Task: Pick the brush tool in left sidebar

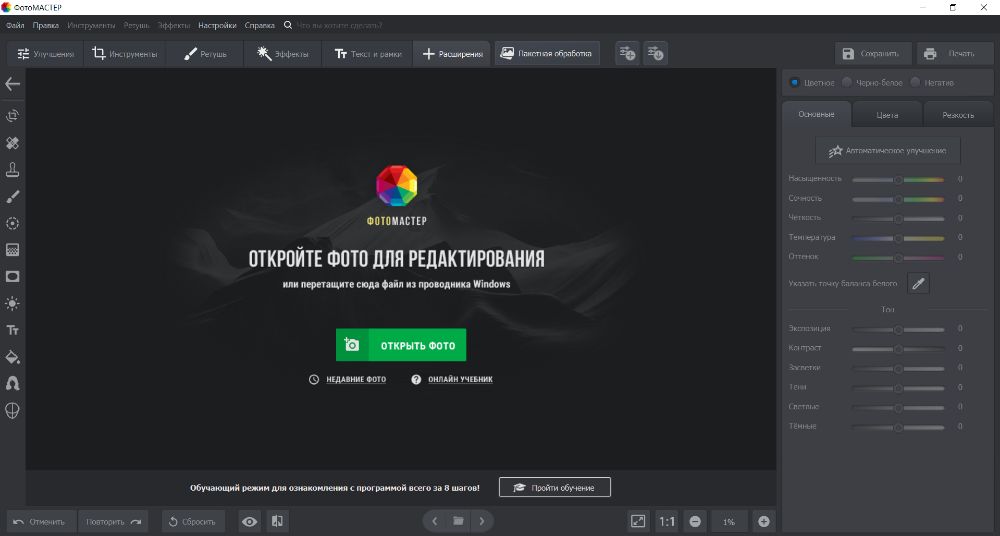Action: click(x=13, y=197)
